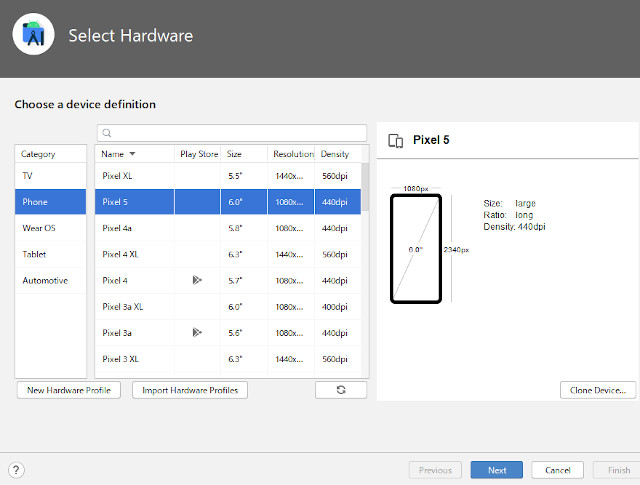The height and width of the screenshot is (485, 640).
Task: Select the Tablet category
Action: click(x=51, y=254)
